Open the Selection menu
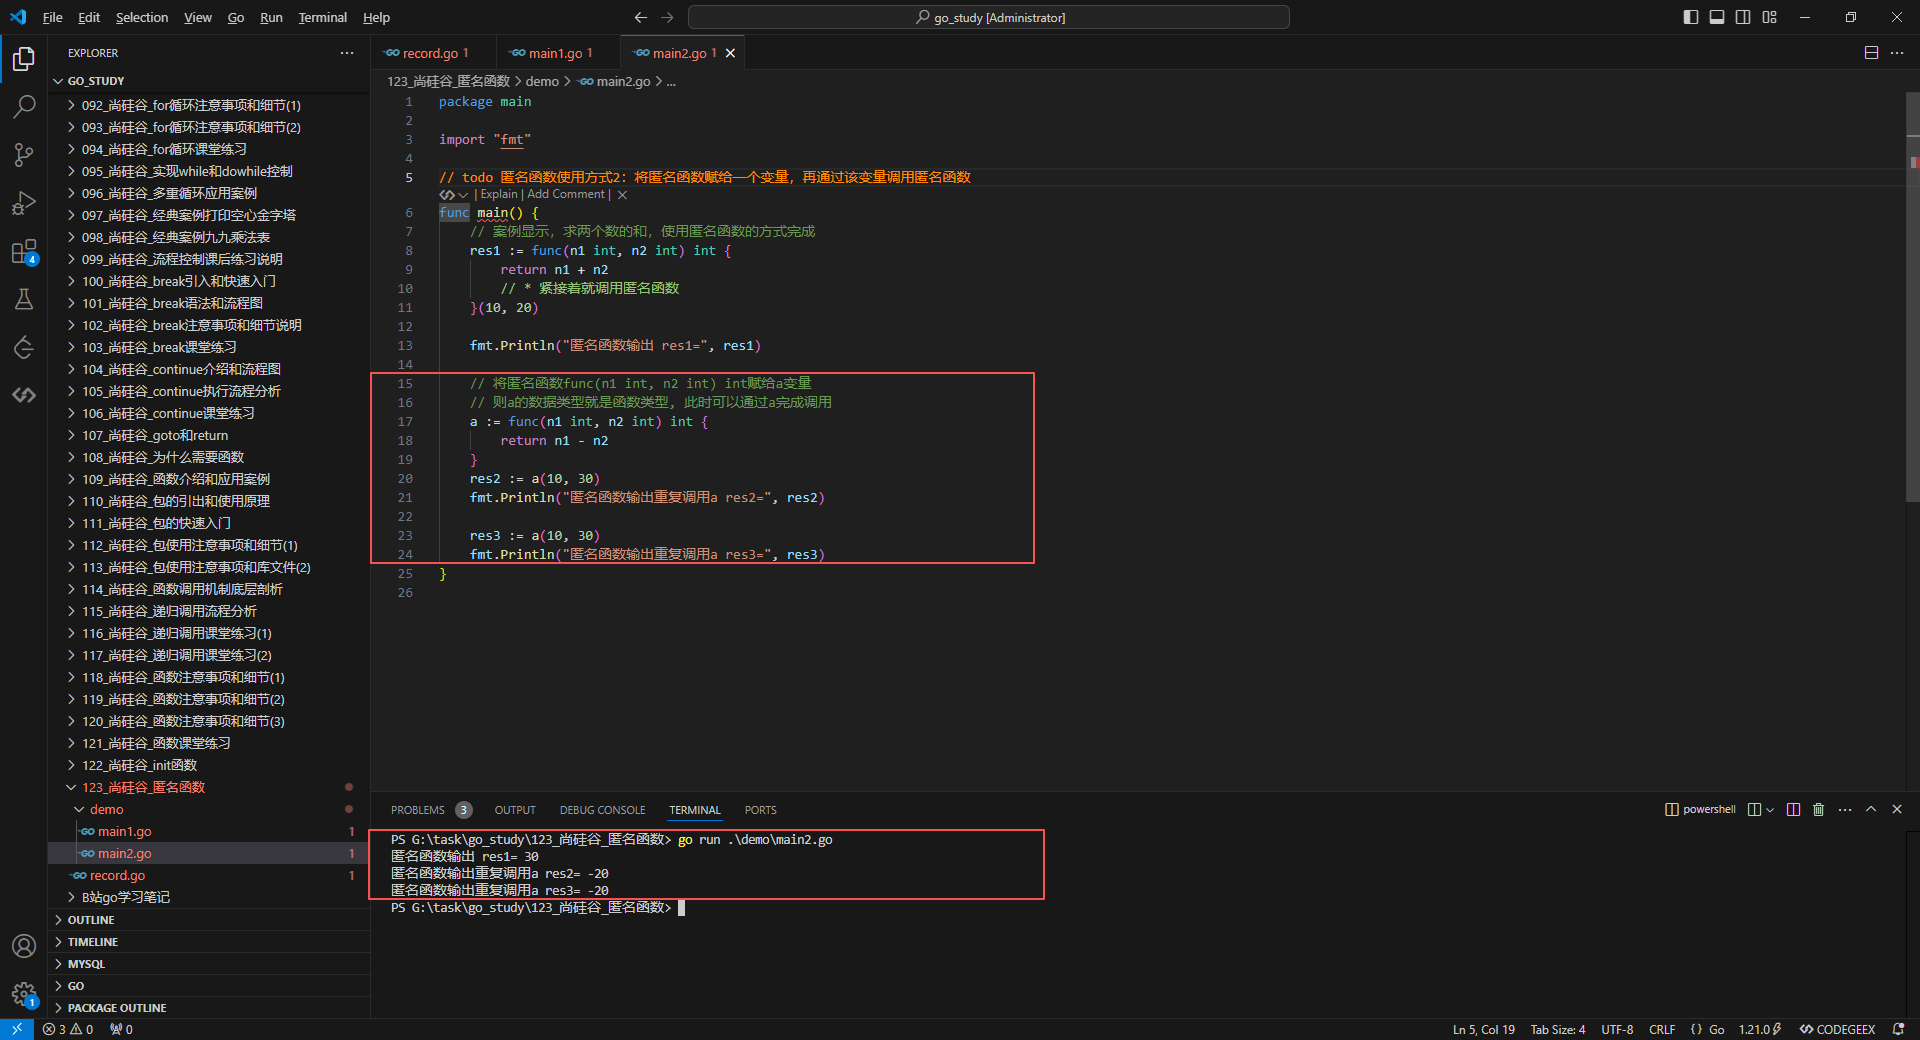Screen dimensions: 1920x1040 click(142, 17)
